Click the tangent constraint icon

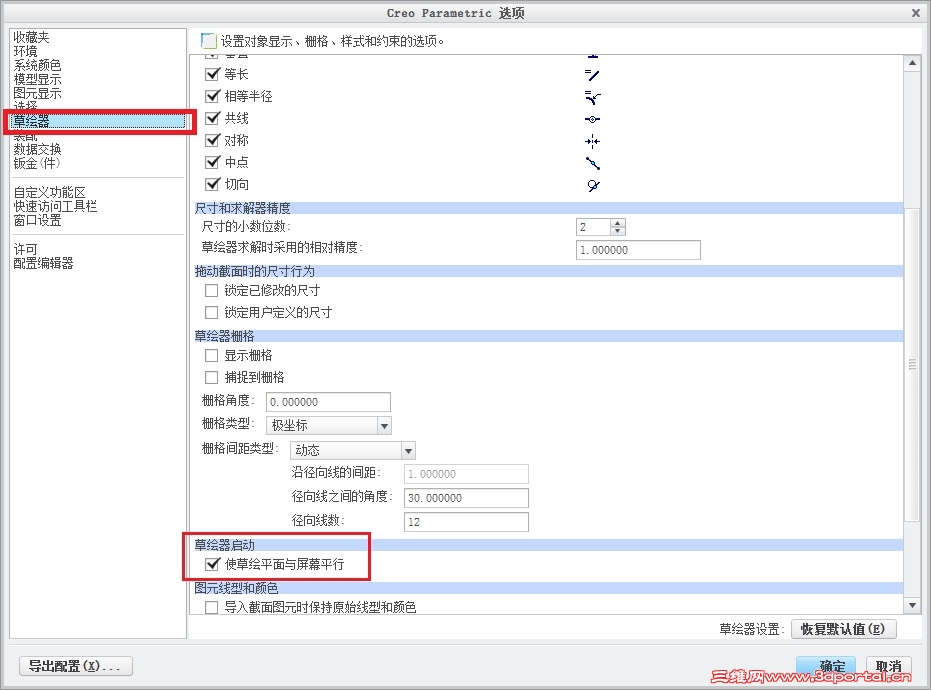pos(593,185)
